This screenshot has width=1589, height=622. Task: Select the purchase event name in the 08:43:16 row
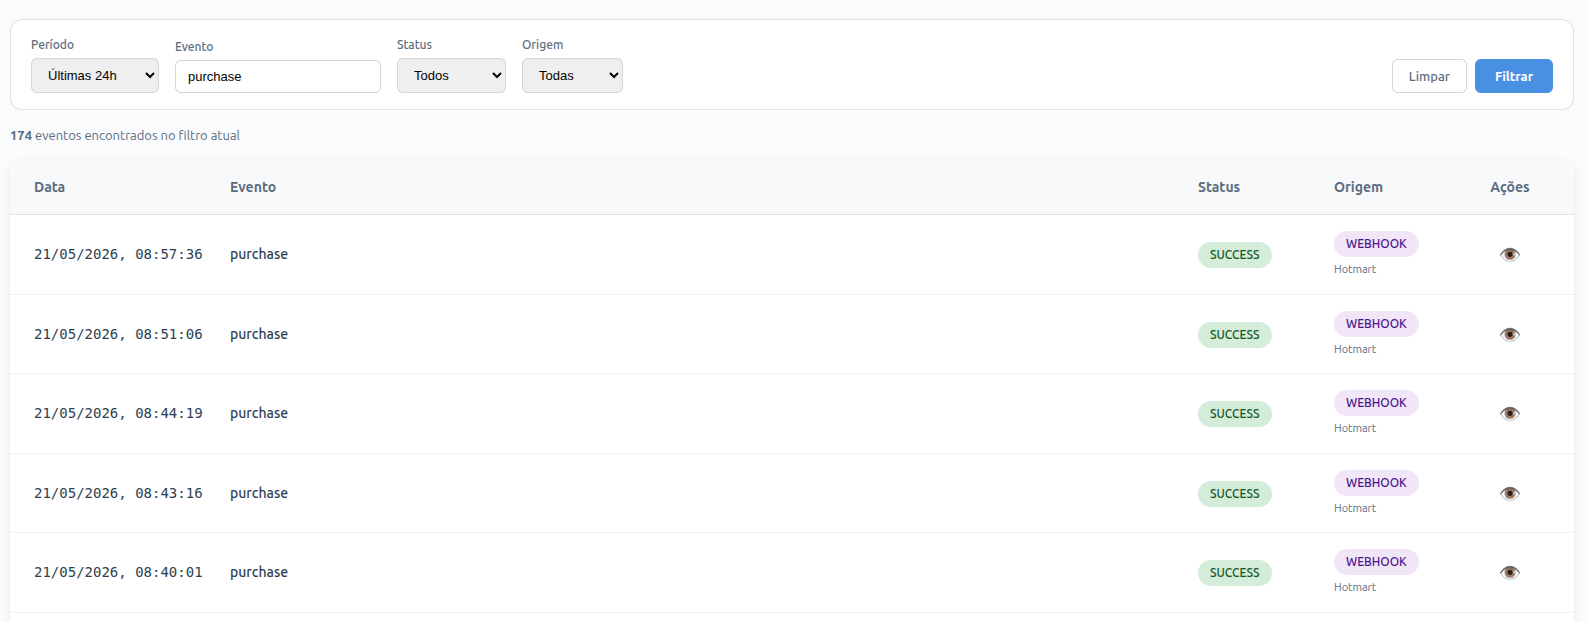[259, 494]
